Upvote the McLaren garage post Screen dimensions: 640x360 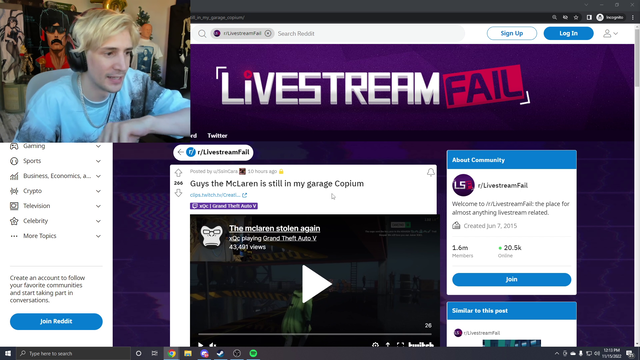click(x=178, y=173)
